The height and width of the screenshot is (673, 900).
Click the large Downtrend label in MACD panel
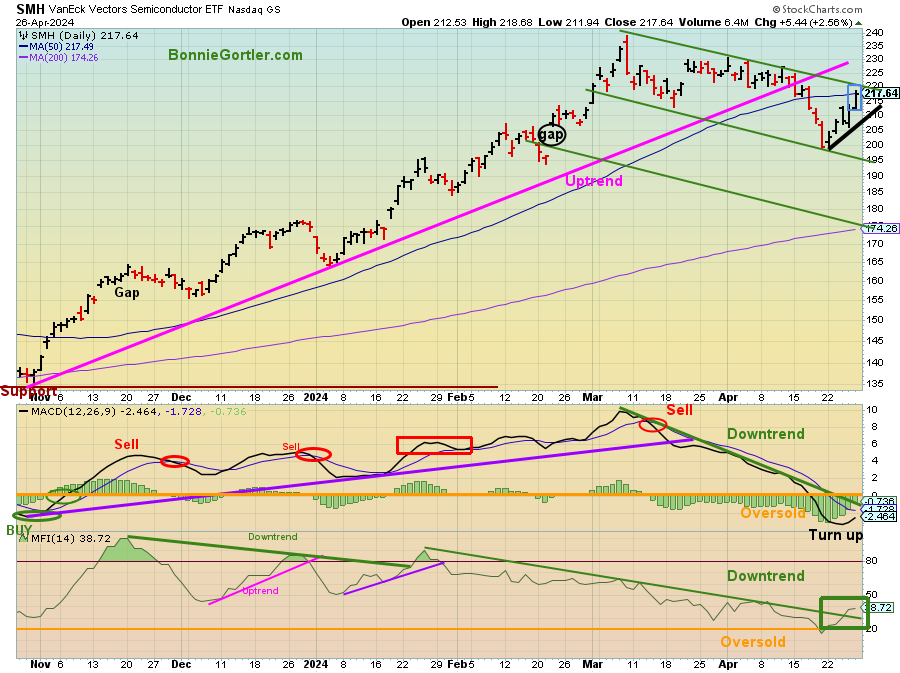766,434
